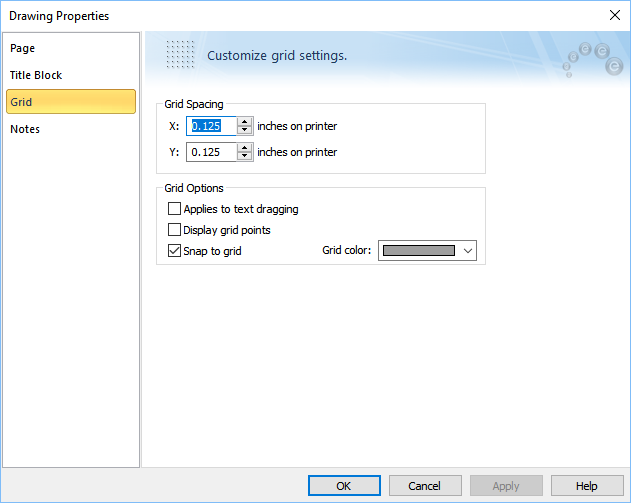Click the grid dots icon in header
The width and height of the screenshot is (631, 503).
(x=179, y=54)
